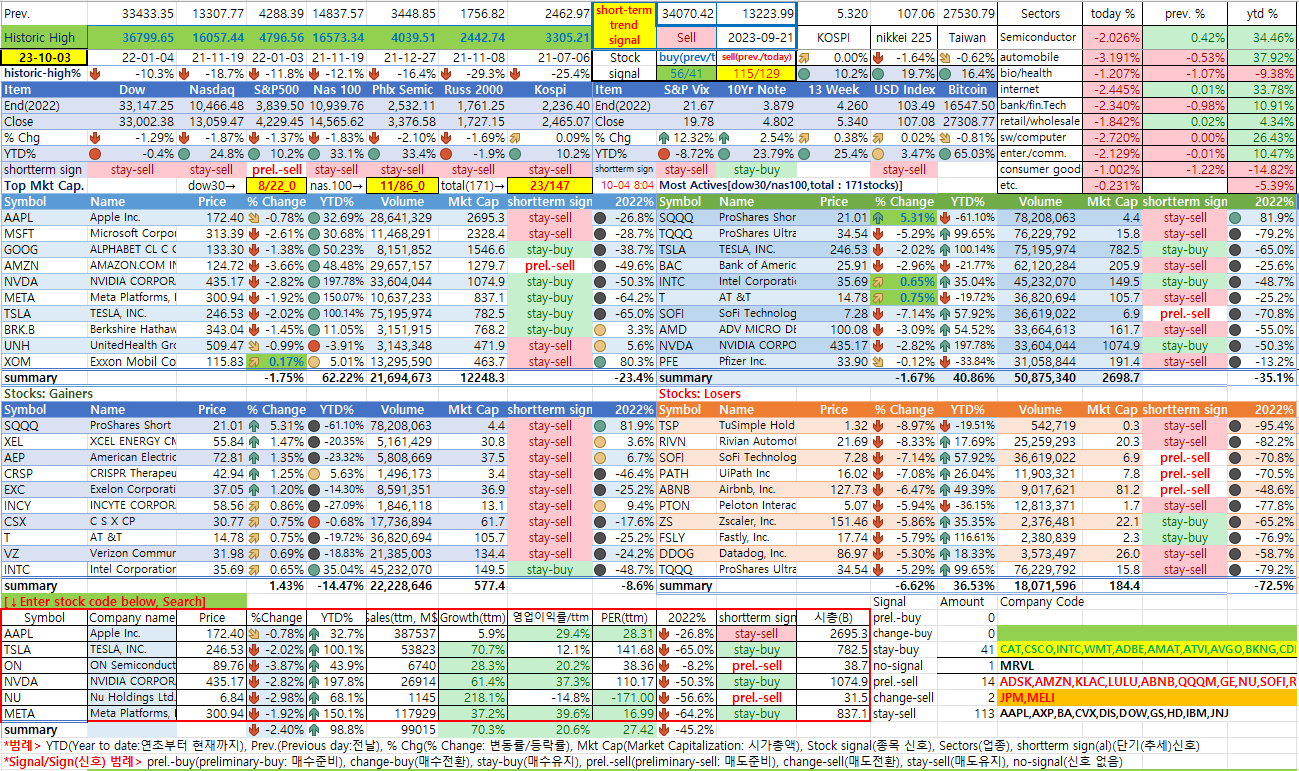
Task: Click orange circle icon in USD Index YTD% cell
Action: 878,154
